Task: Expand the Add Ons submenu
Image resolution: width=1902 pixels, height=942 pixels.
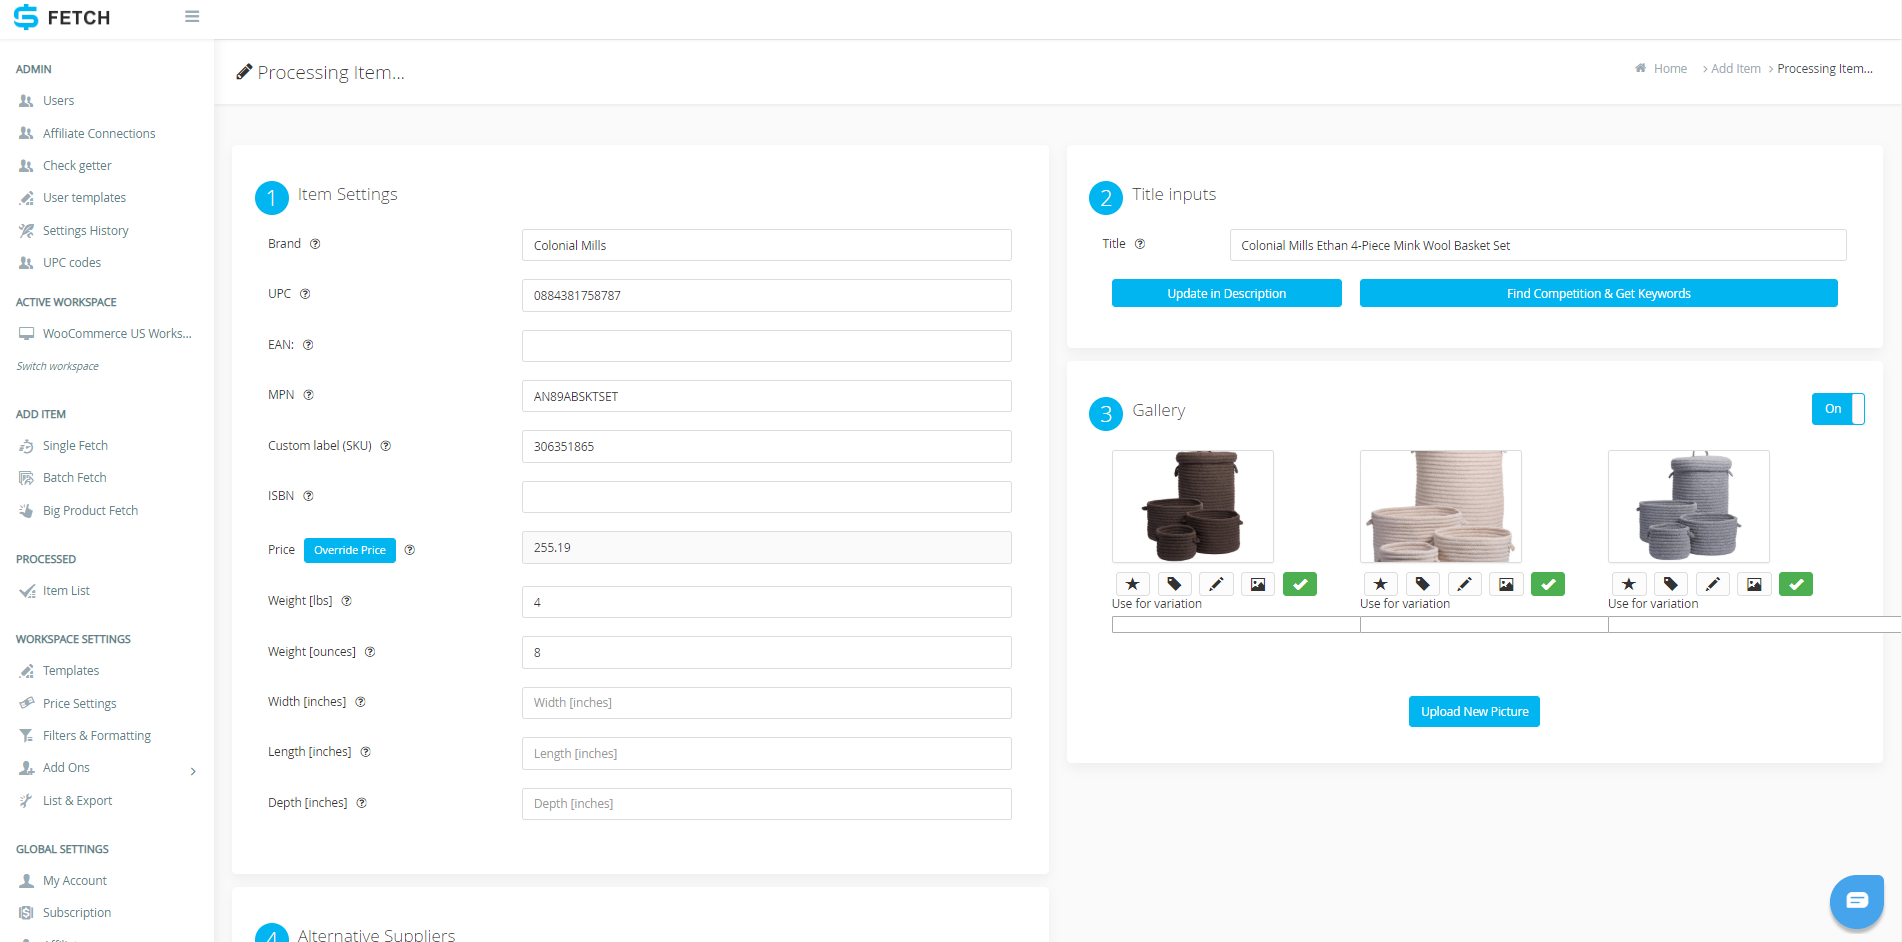Action: click(x=193, y=771)
